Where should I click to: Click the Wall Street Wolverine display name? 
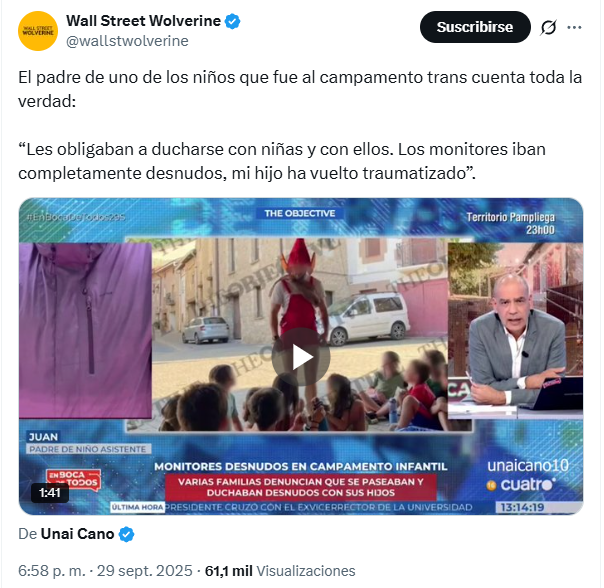pyautogui.click(x=143, y=21)
